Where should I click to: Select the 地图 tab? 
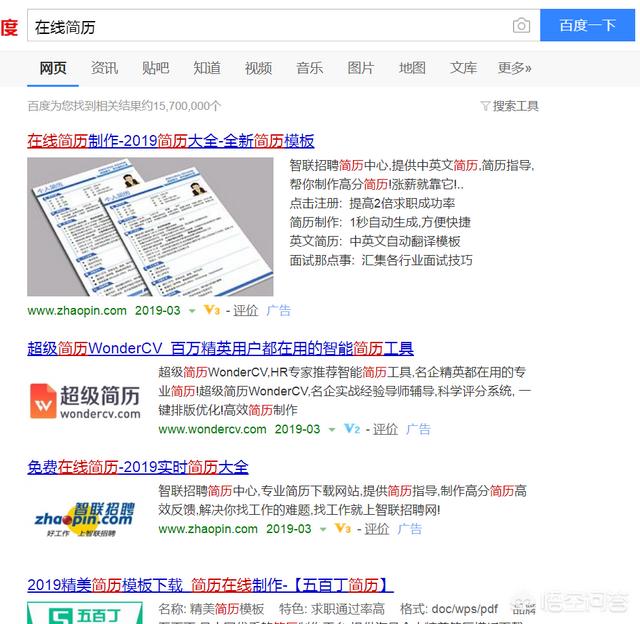tap(412, 68)
